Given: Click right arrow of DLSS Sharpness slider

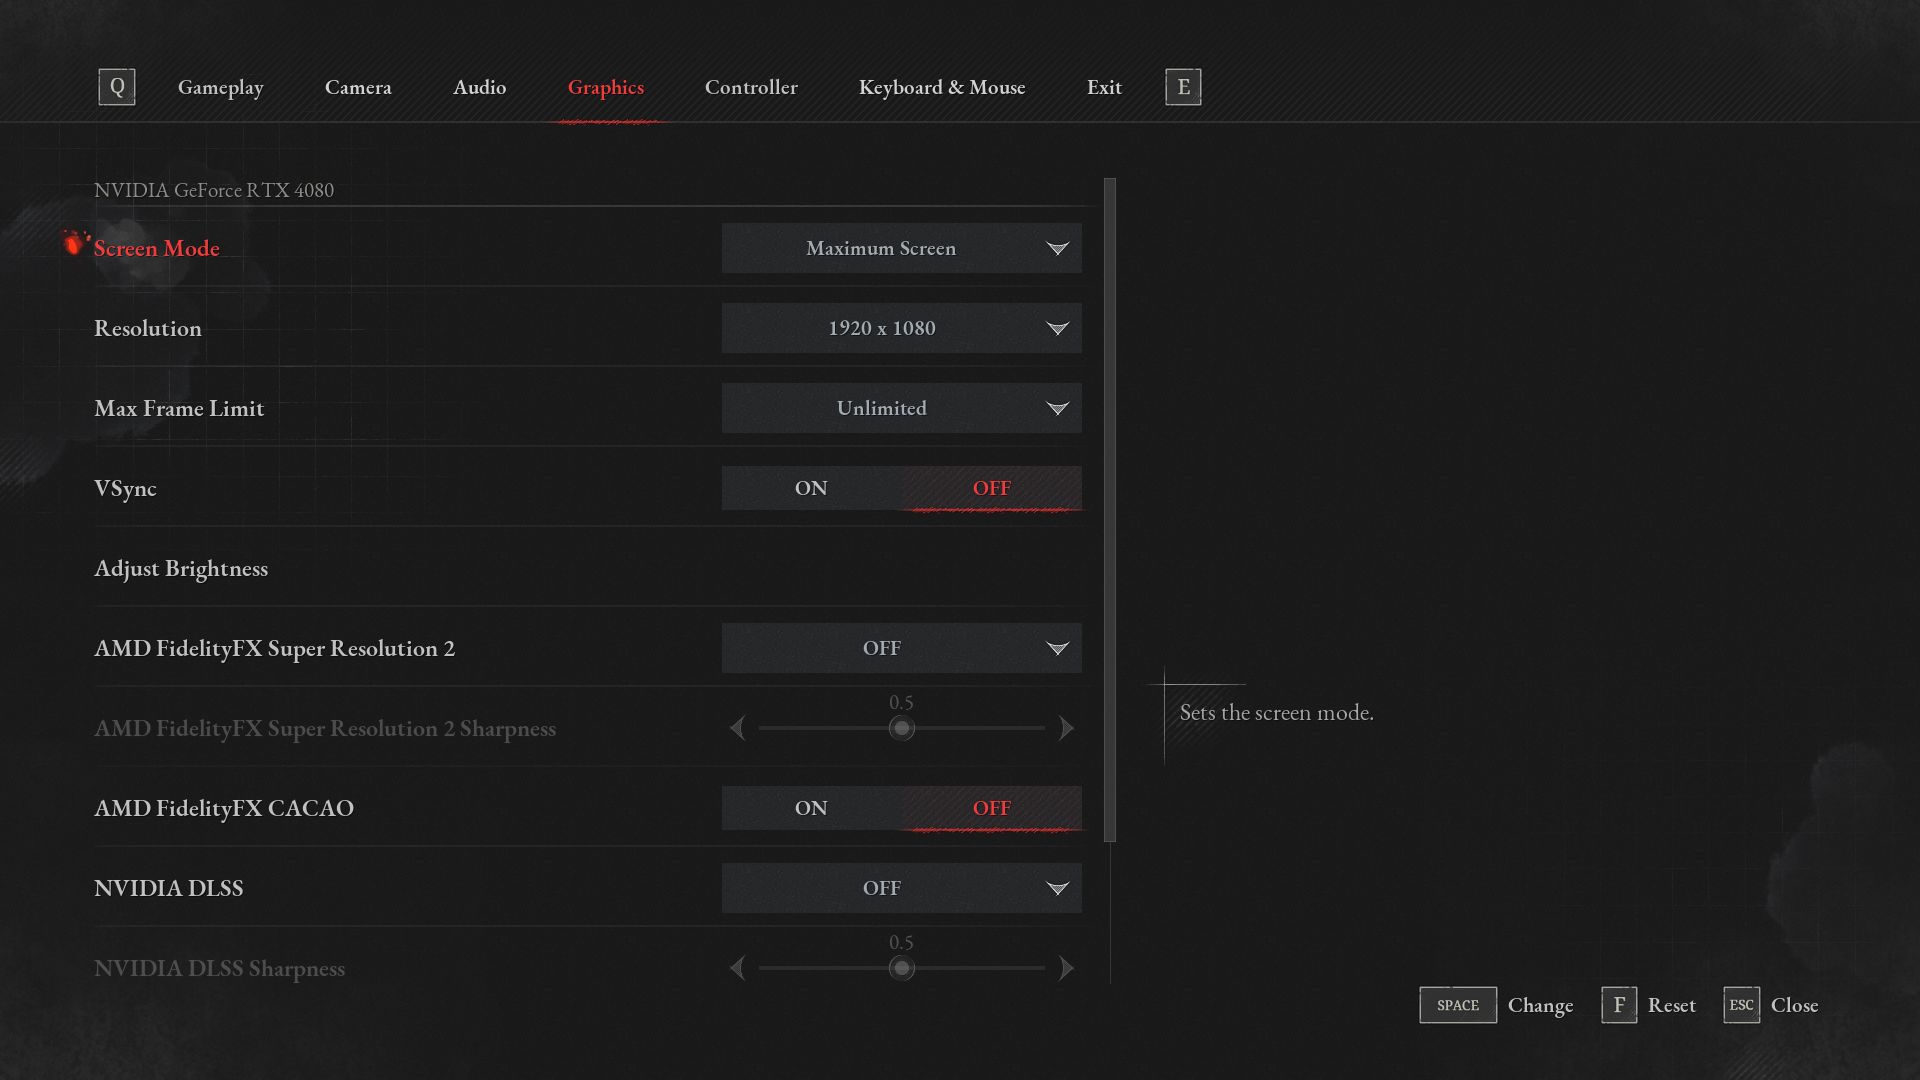Looking at the screenshot, I should click(1066, 968).
